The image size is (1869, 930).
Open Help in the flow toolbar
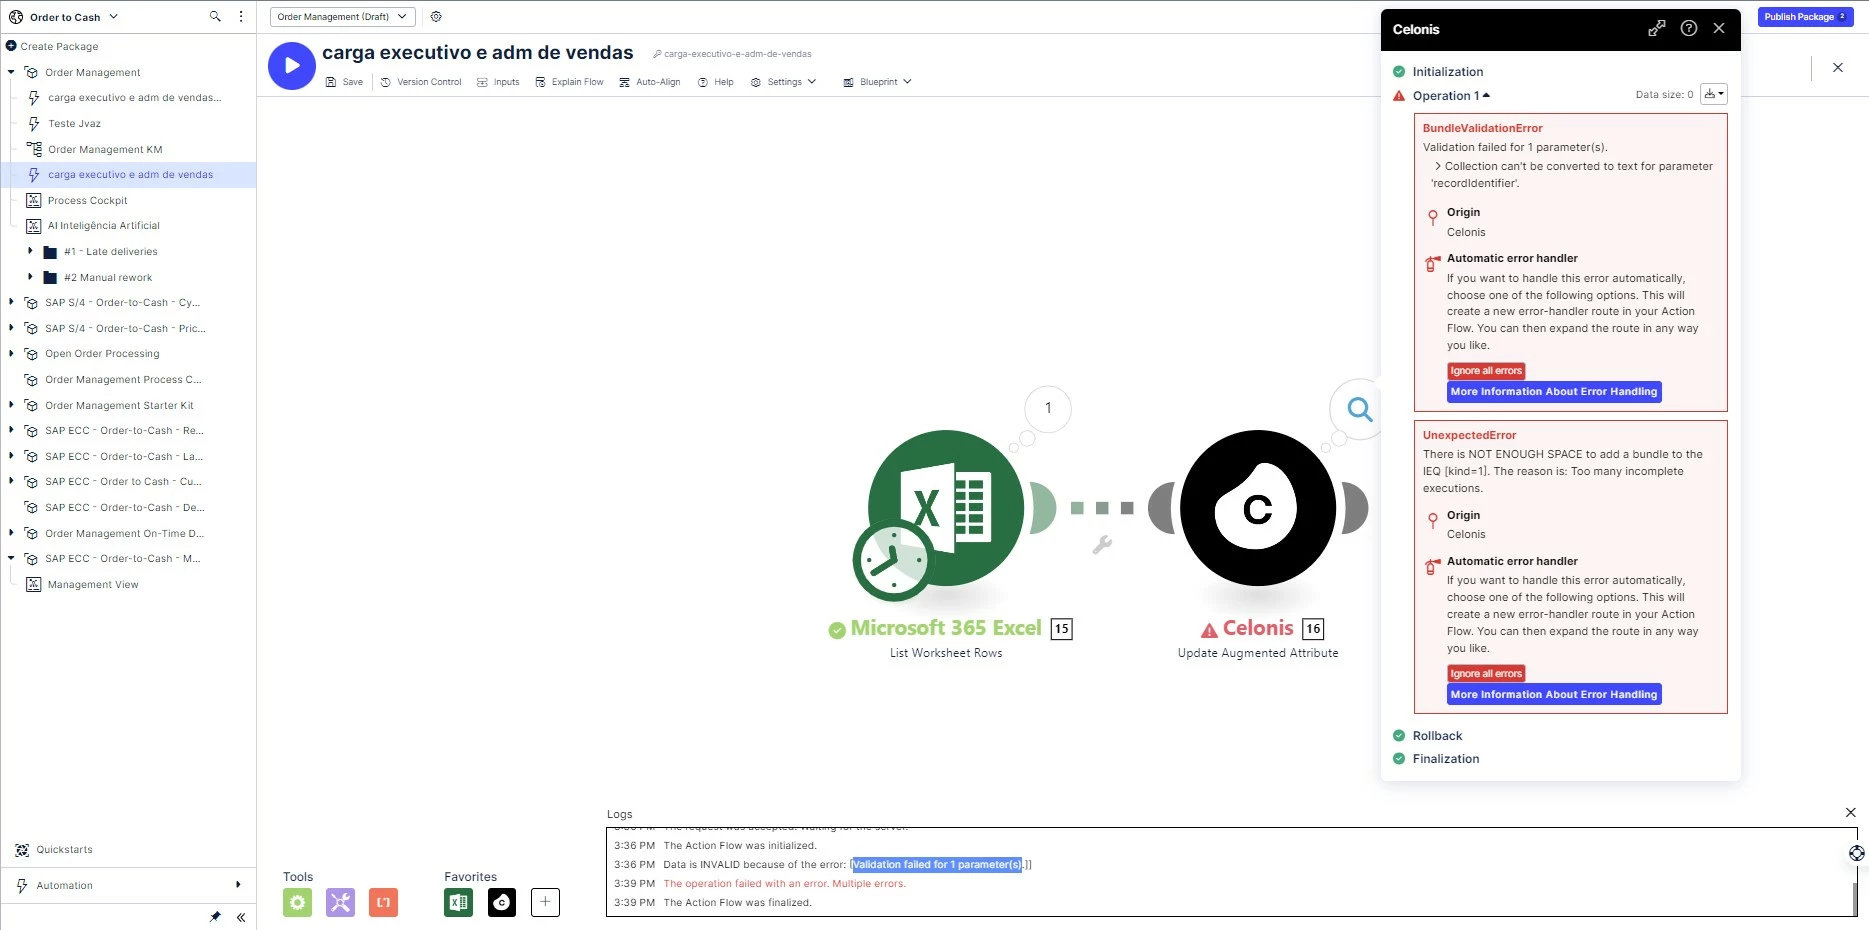716,82
